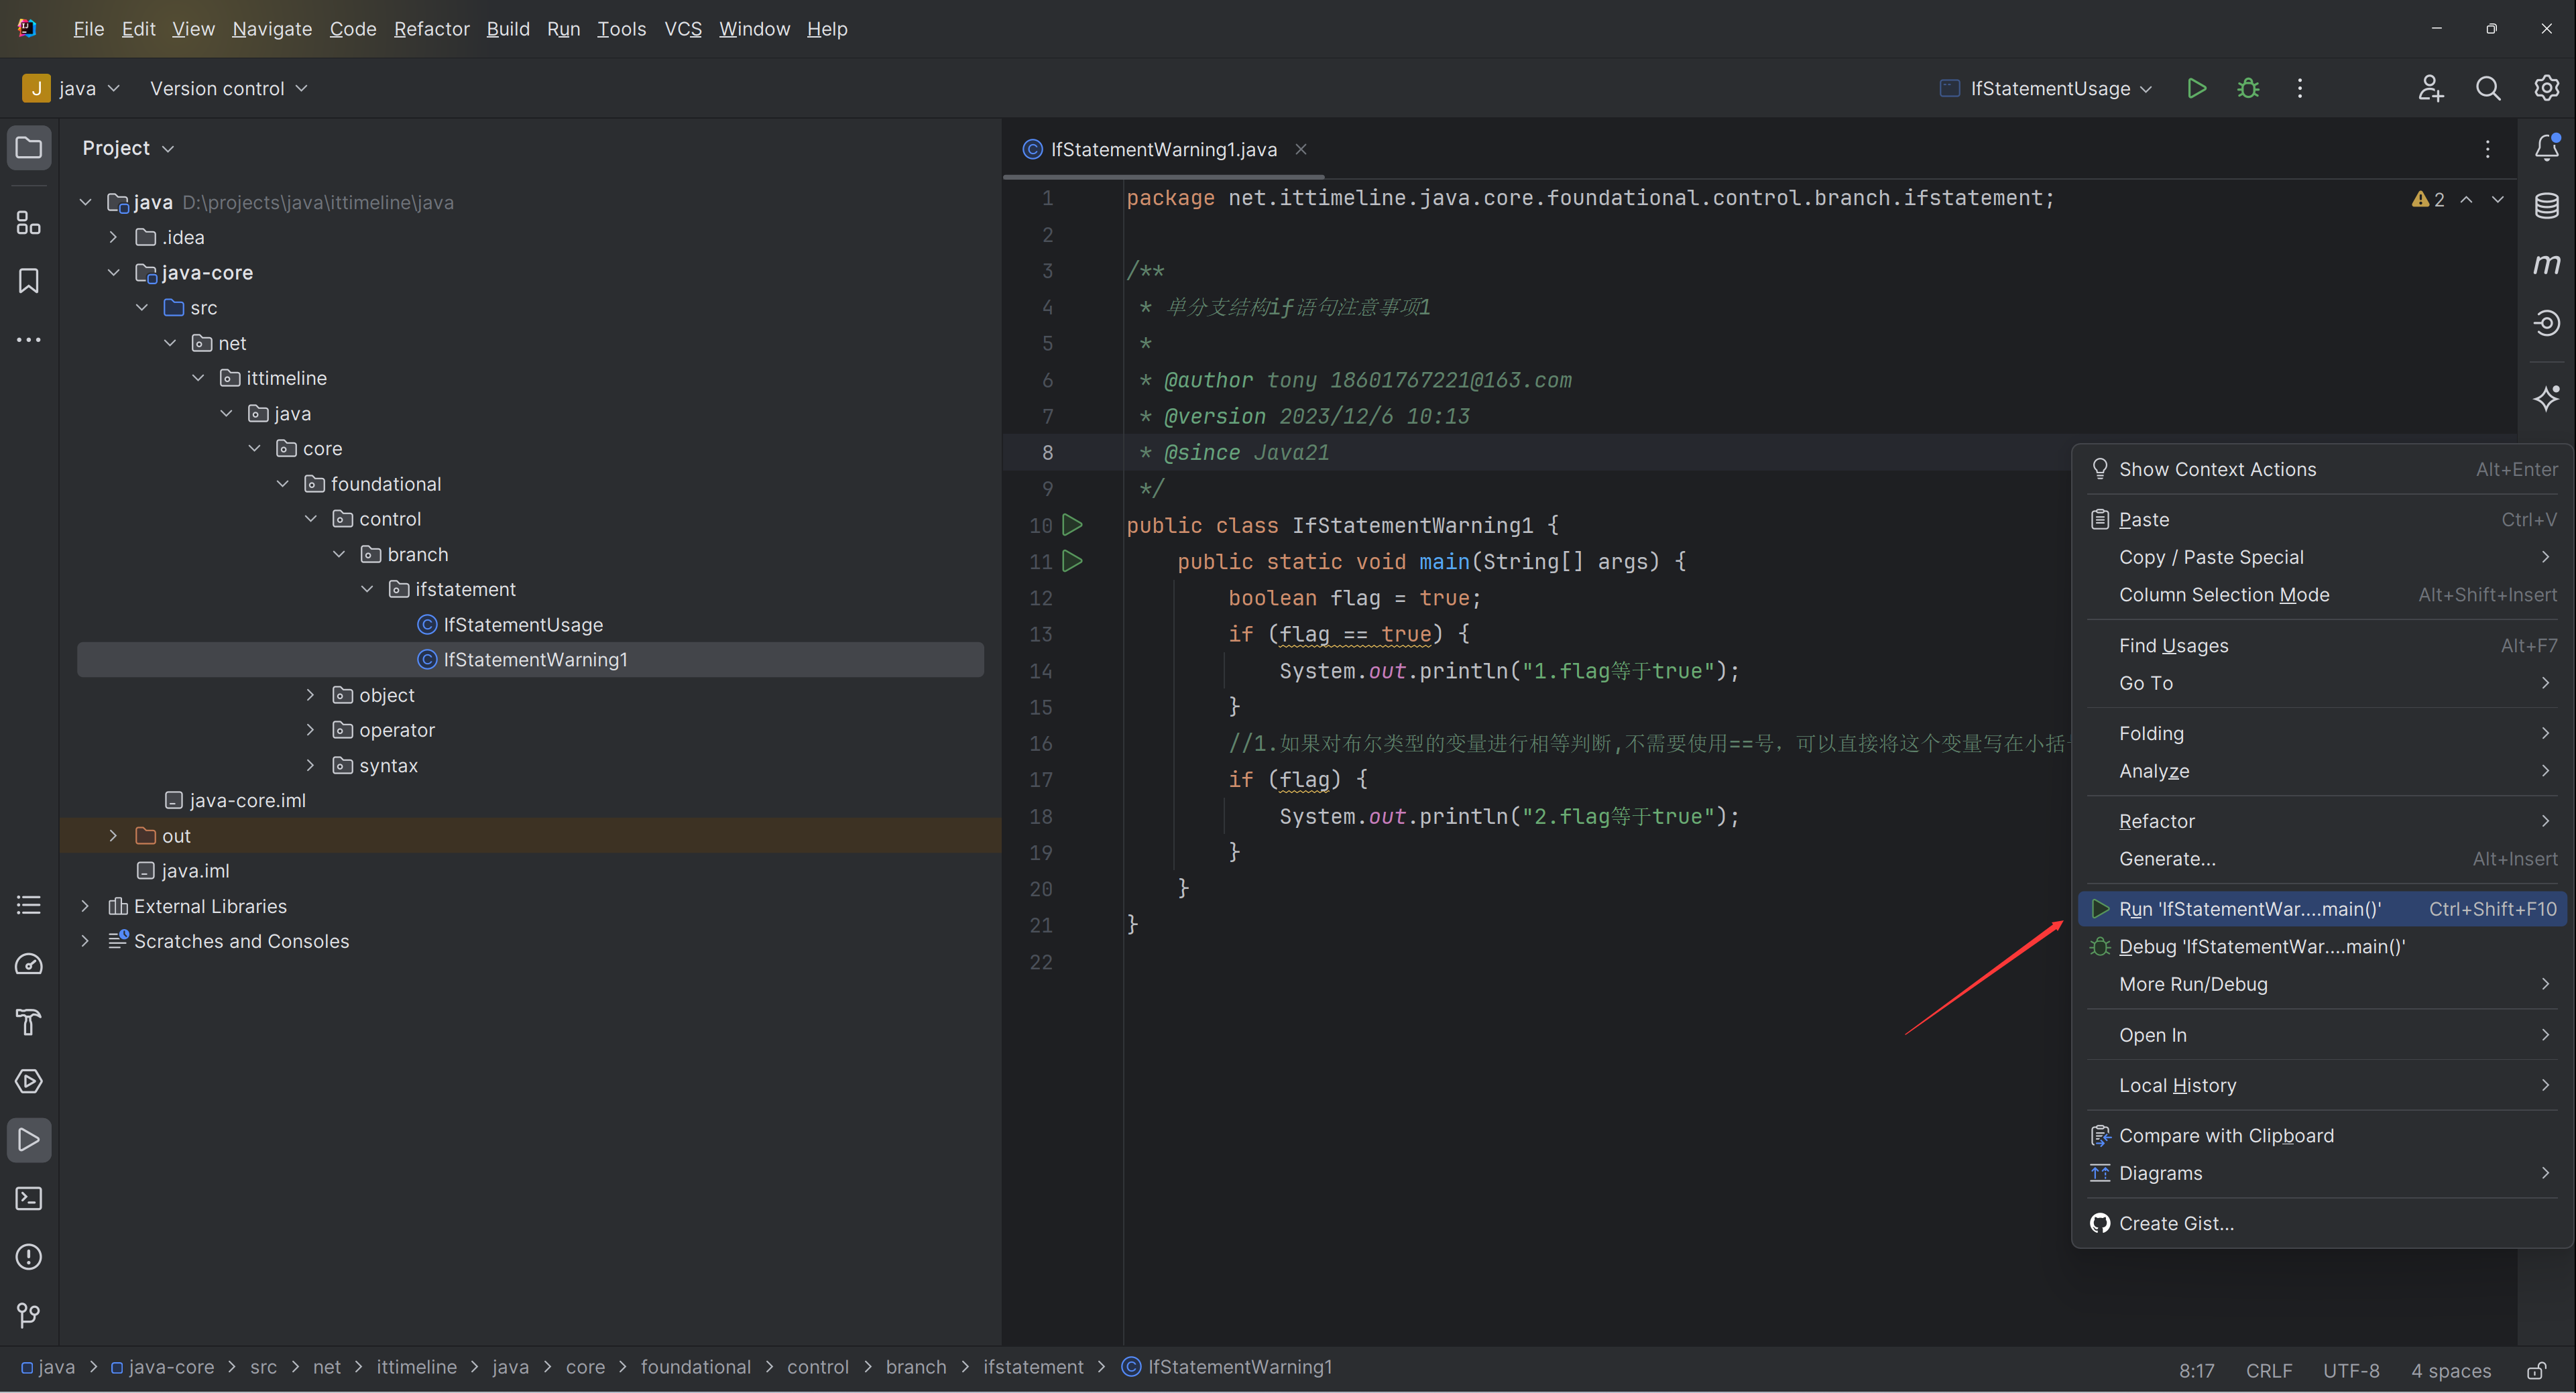Click the More tool windows ellipsis
This screenshot has height=1393, width=2576.
29,340
